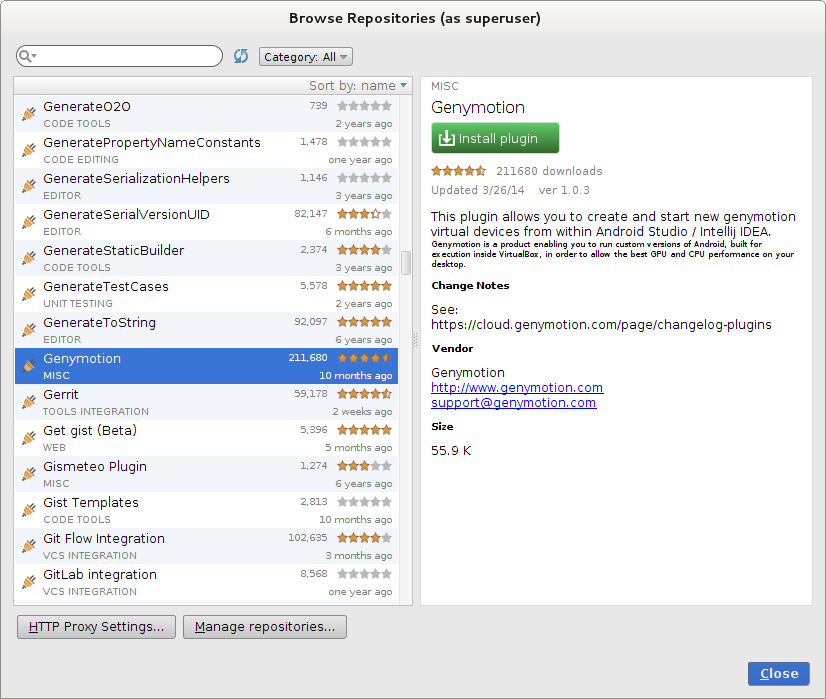
Task: Click the 82,147 download count
Action: 311,213
